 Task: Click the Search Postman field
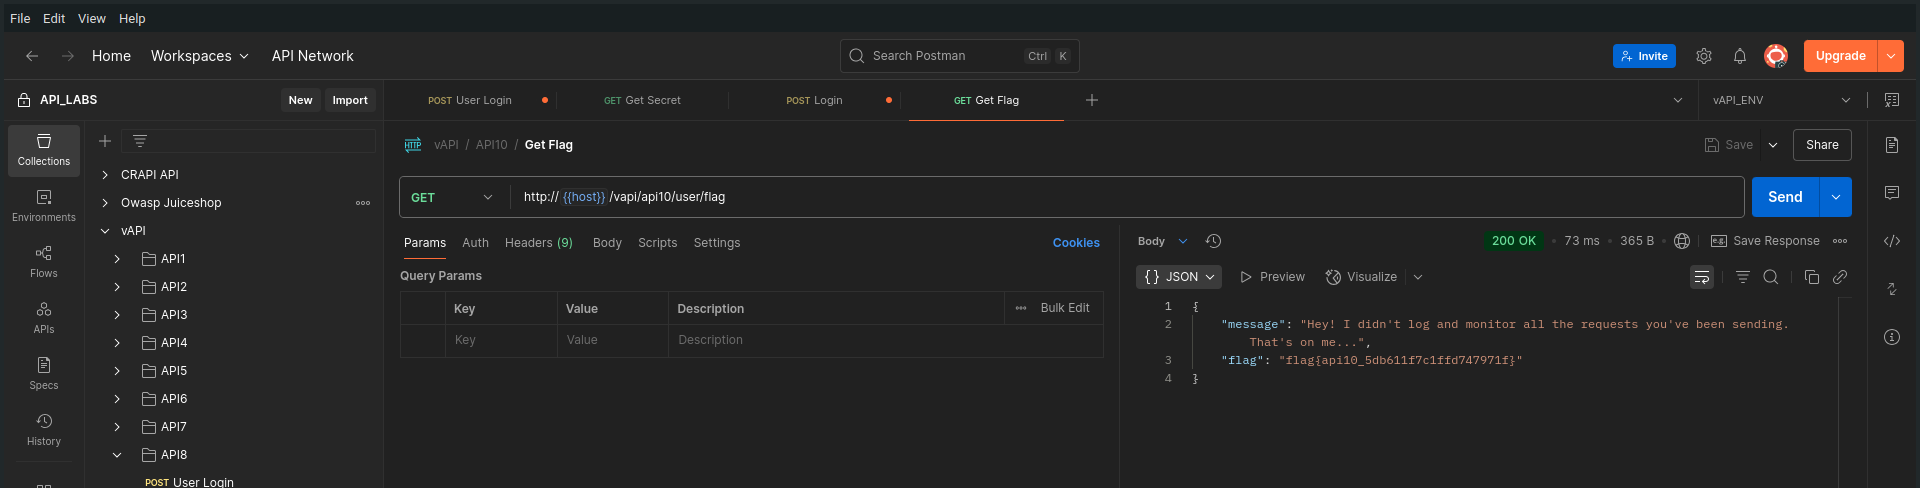960,56
